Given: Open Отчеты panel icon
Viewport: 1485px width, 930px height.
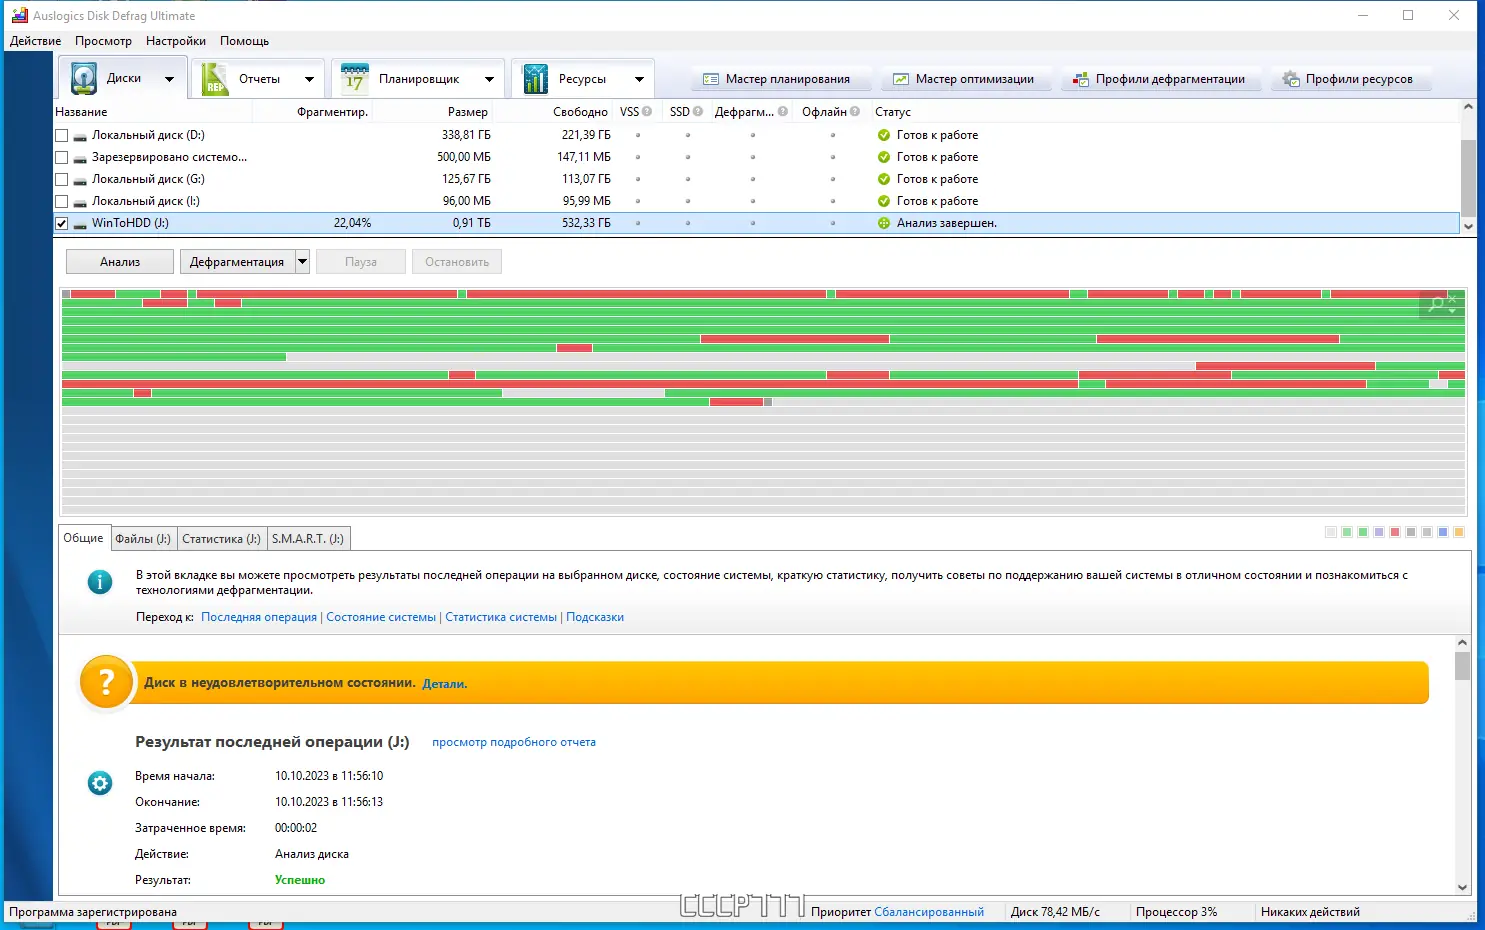Looking at the screenshot, I should coord(213,78).
